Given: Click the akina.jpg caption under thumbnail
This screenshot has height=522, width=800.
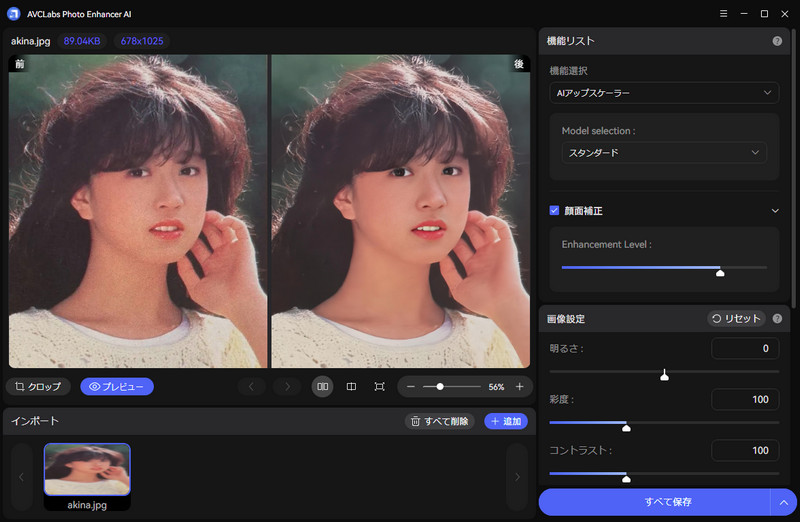Looking at the screenshot, I should pos(87,505).
